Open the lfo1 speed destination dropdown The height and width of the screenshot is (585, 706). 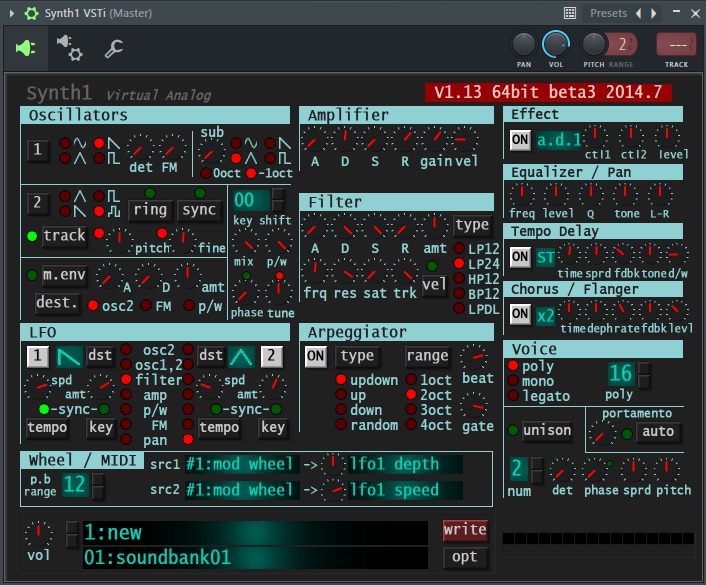pyautogui.click(x=405, y=490)
